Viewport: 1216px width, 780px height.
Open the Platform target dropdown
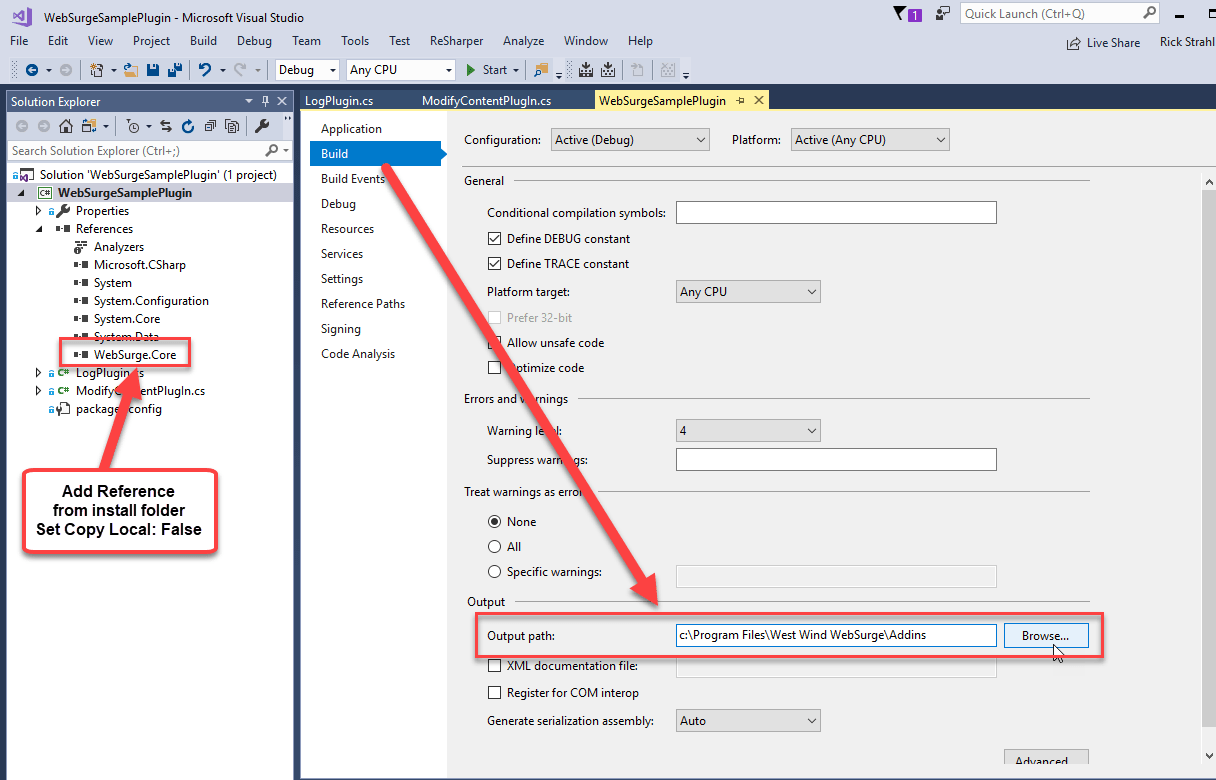[x=748, y=292]
